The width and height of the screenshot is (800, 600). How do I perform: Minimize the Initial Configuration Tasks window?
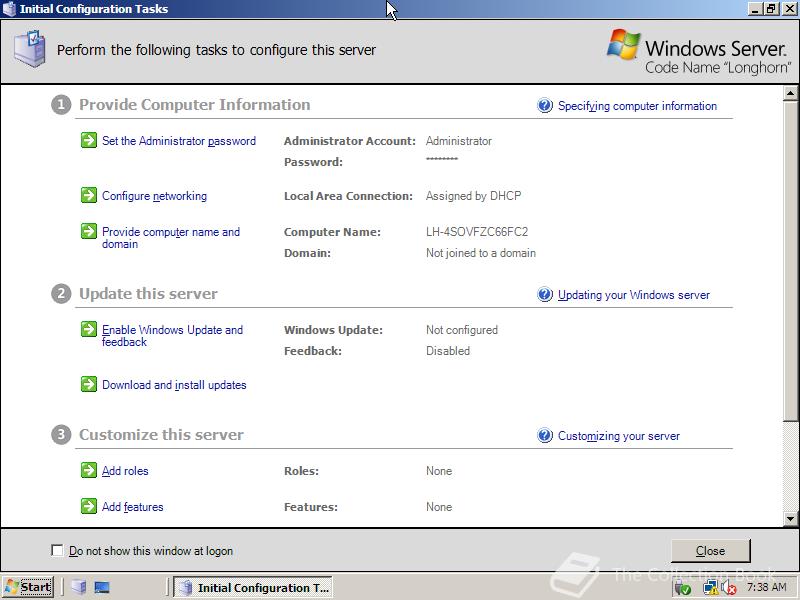coord(756,9)
